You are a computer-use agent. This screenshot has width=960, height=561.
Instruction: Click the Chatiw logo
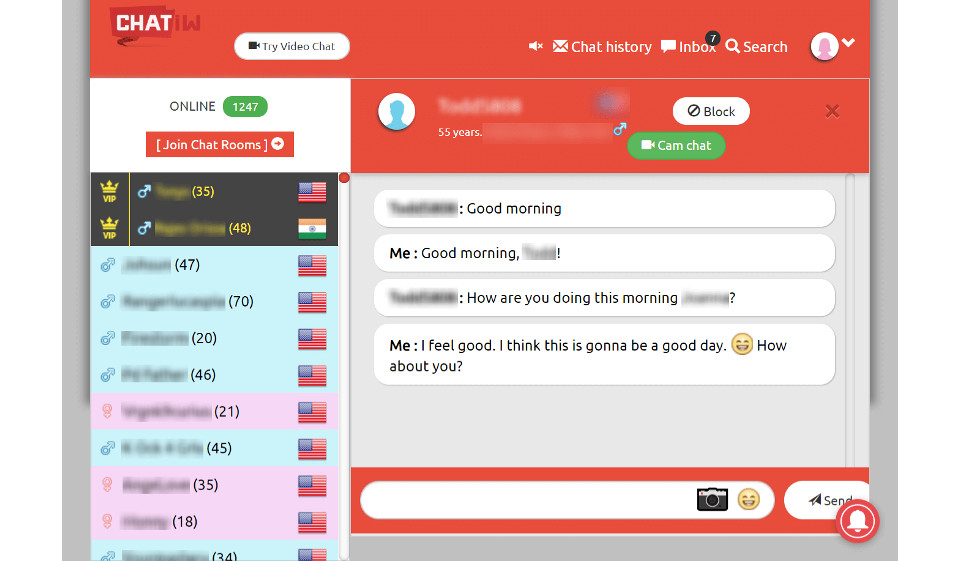click(155, 26)
